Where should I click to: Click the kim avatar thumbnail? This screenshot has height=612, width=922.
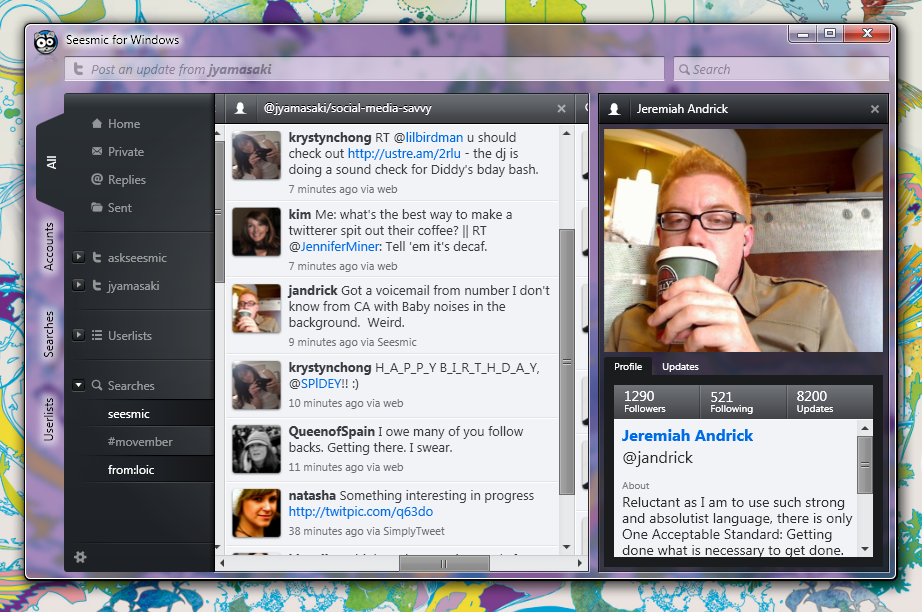click(256, 232)
